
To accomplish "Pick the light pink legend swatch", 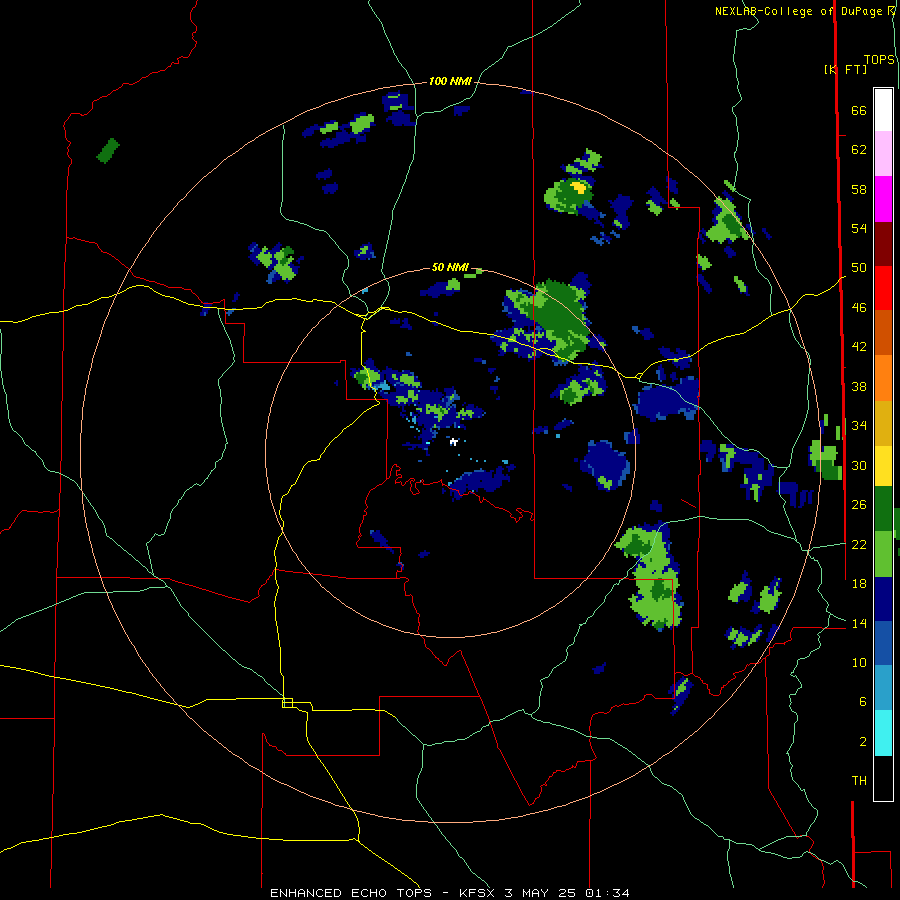I will coord(883,154).
